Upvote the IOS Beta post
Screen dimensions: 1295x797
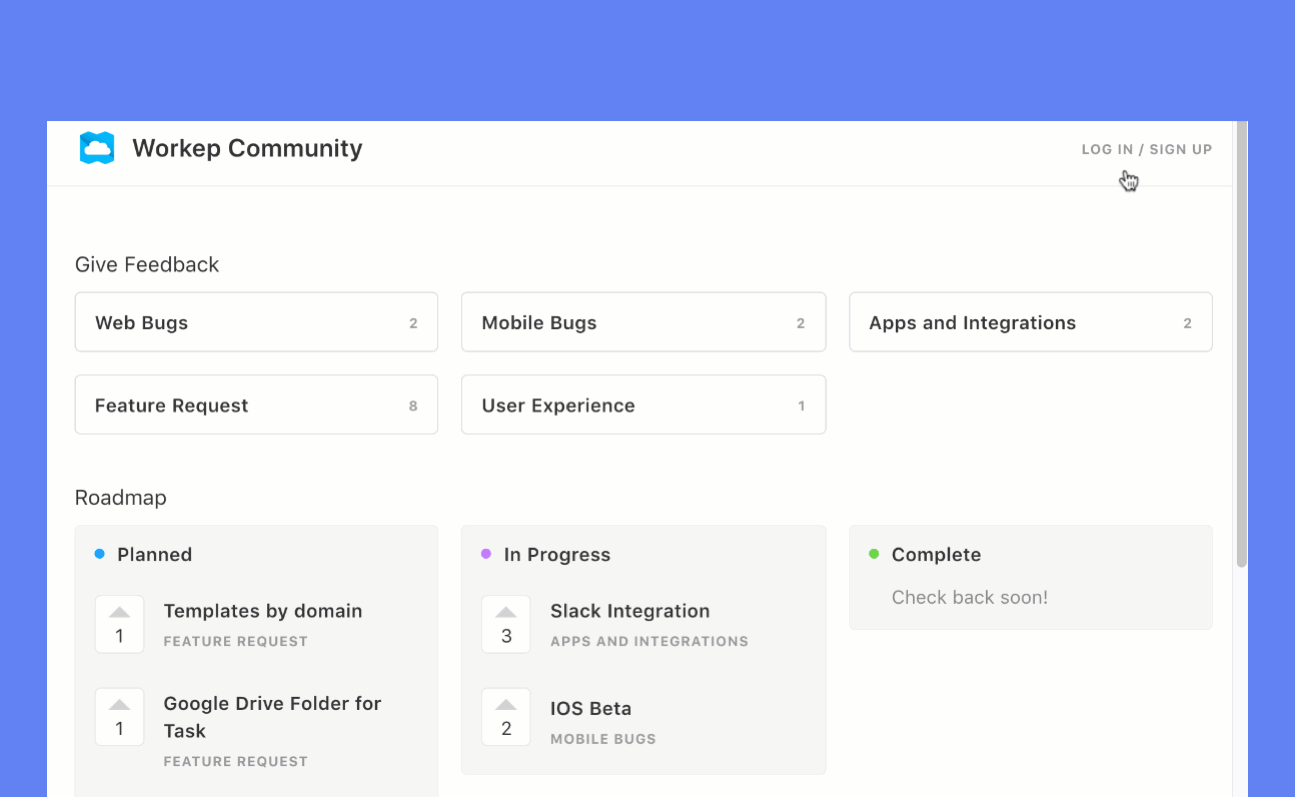click(x=506, y=717)
